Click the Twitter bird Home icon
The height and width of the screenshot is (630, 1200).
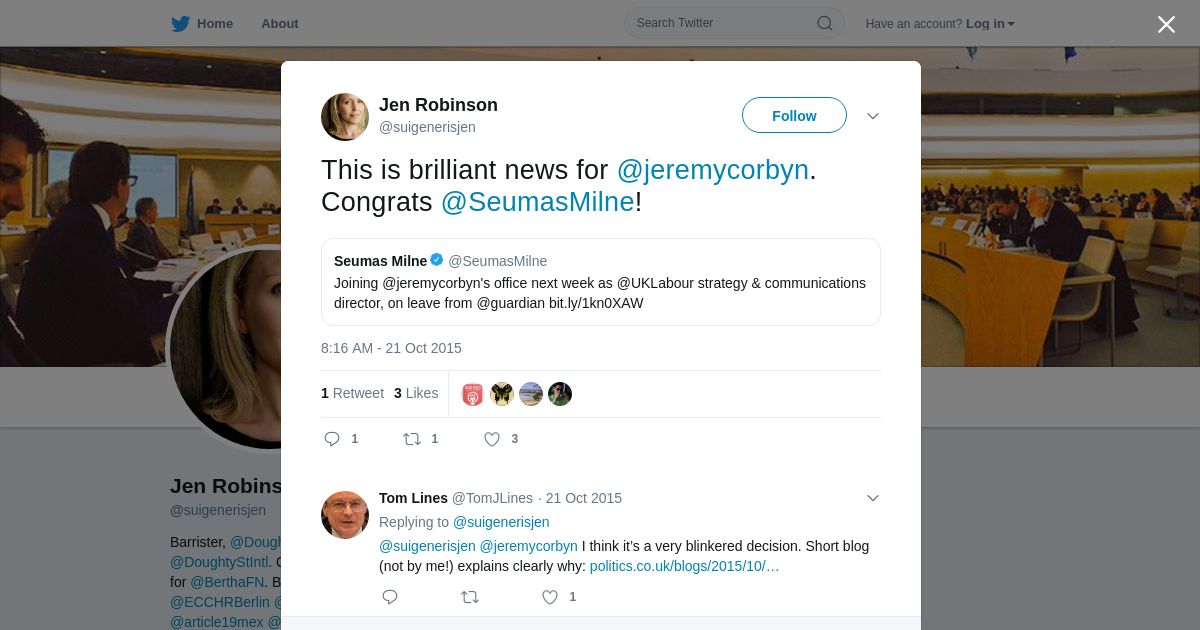point(180,24)
